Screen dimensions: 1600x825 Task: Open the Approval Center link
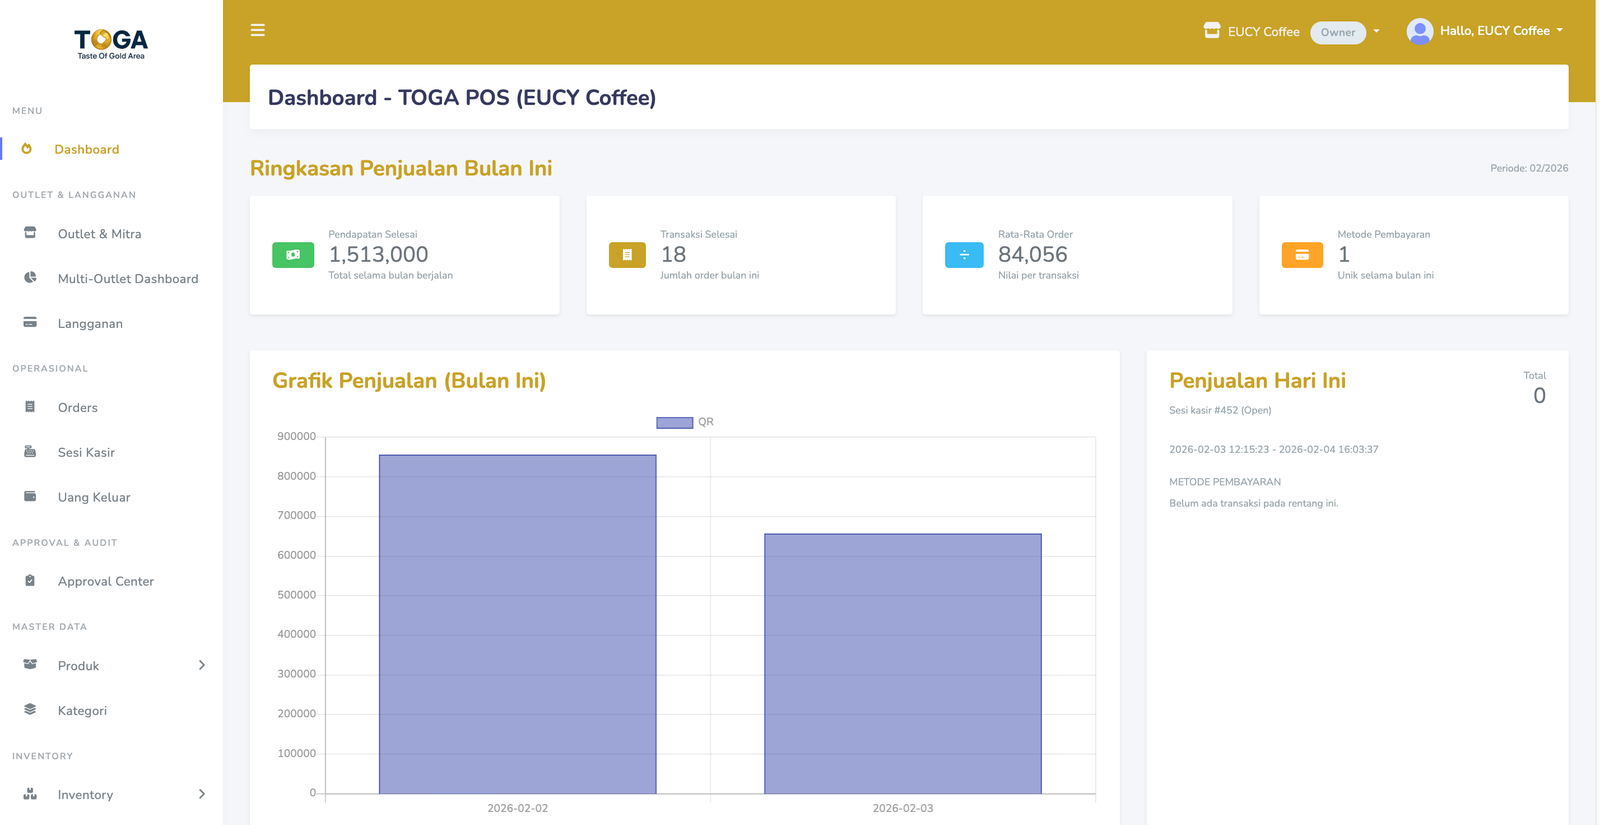coord(106,581)
